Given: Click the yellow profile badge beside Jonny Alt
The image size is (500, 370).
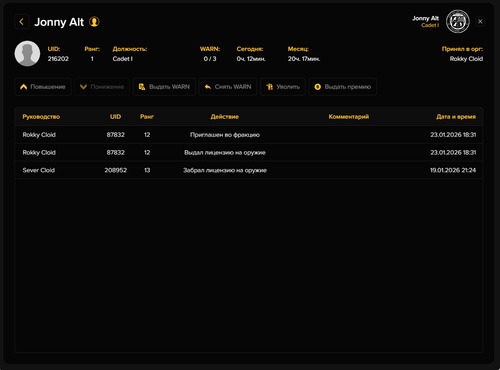Looking at the screenshot, I should tap(94, 22).
